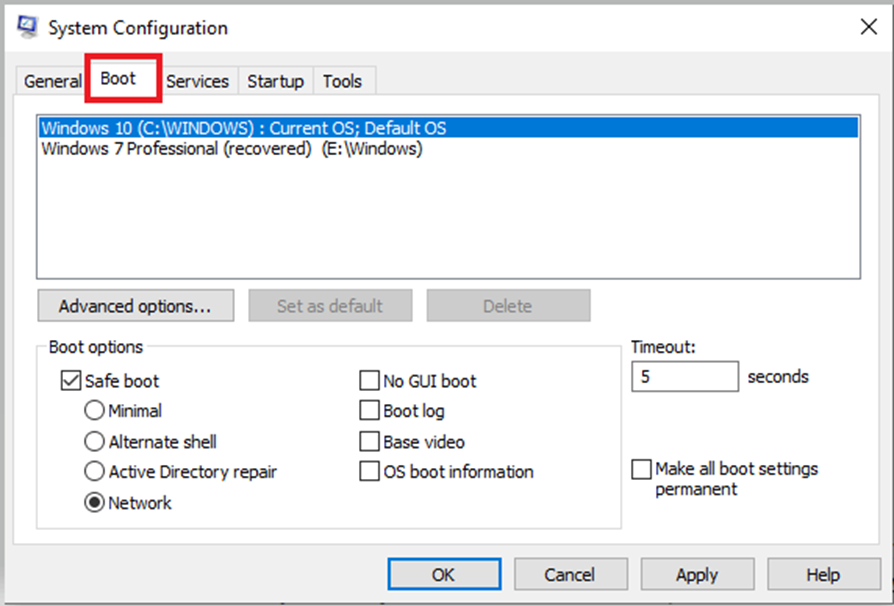Click the Timeout seconds input field

[684, 377]
